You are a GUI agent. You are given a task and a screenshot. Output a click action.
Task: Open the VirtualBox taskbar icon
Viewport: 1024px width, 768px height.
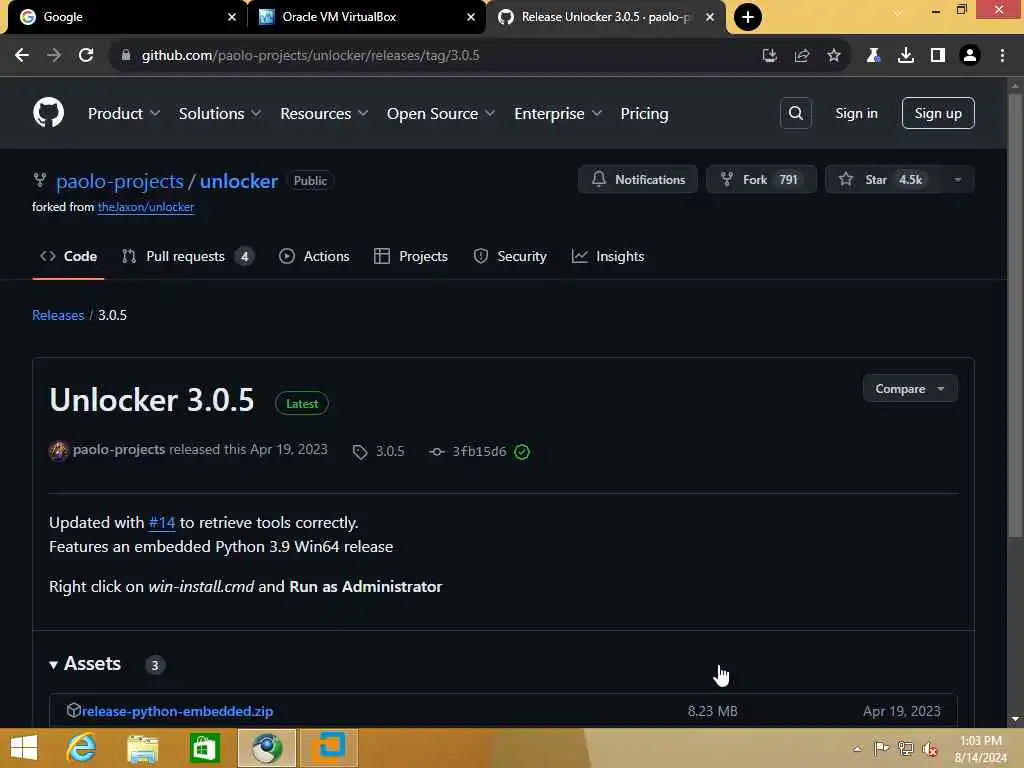coord(328,748)
